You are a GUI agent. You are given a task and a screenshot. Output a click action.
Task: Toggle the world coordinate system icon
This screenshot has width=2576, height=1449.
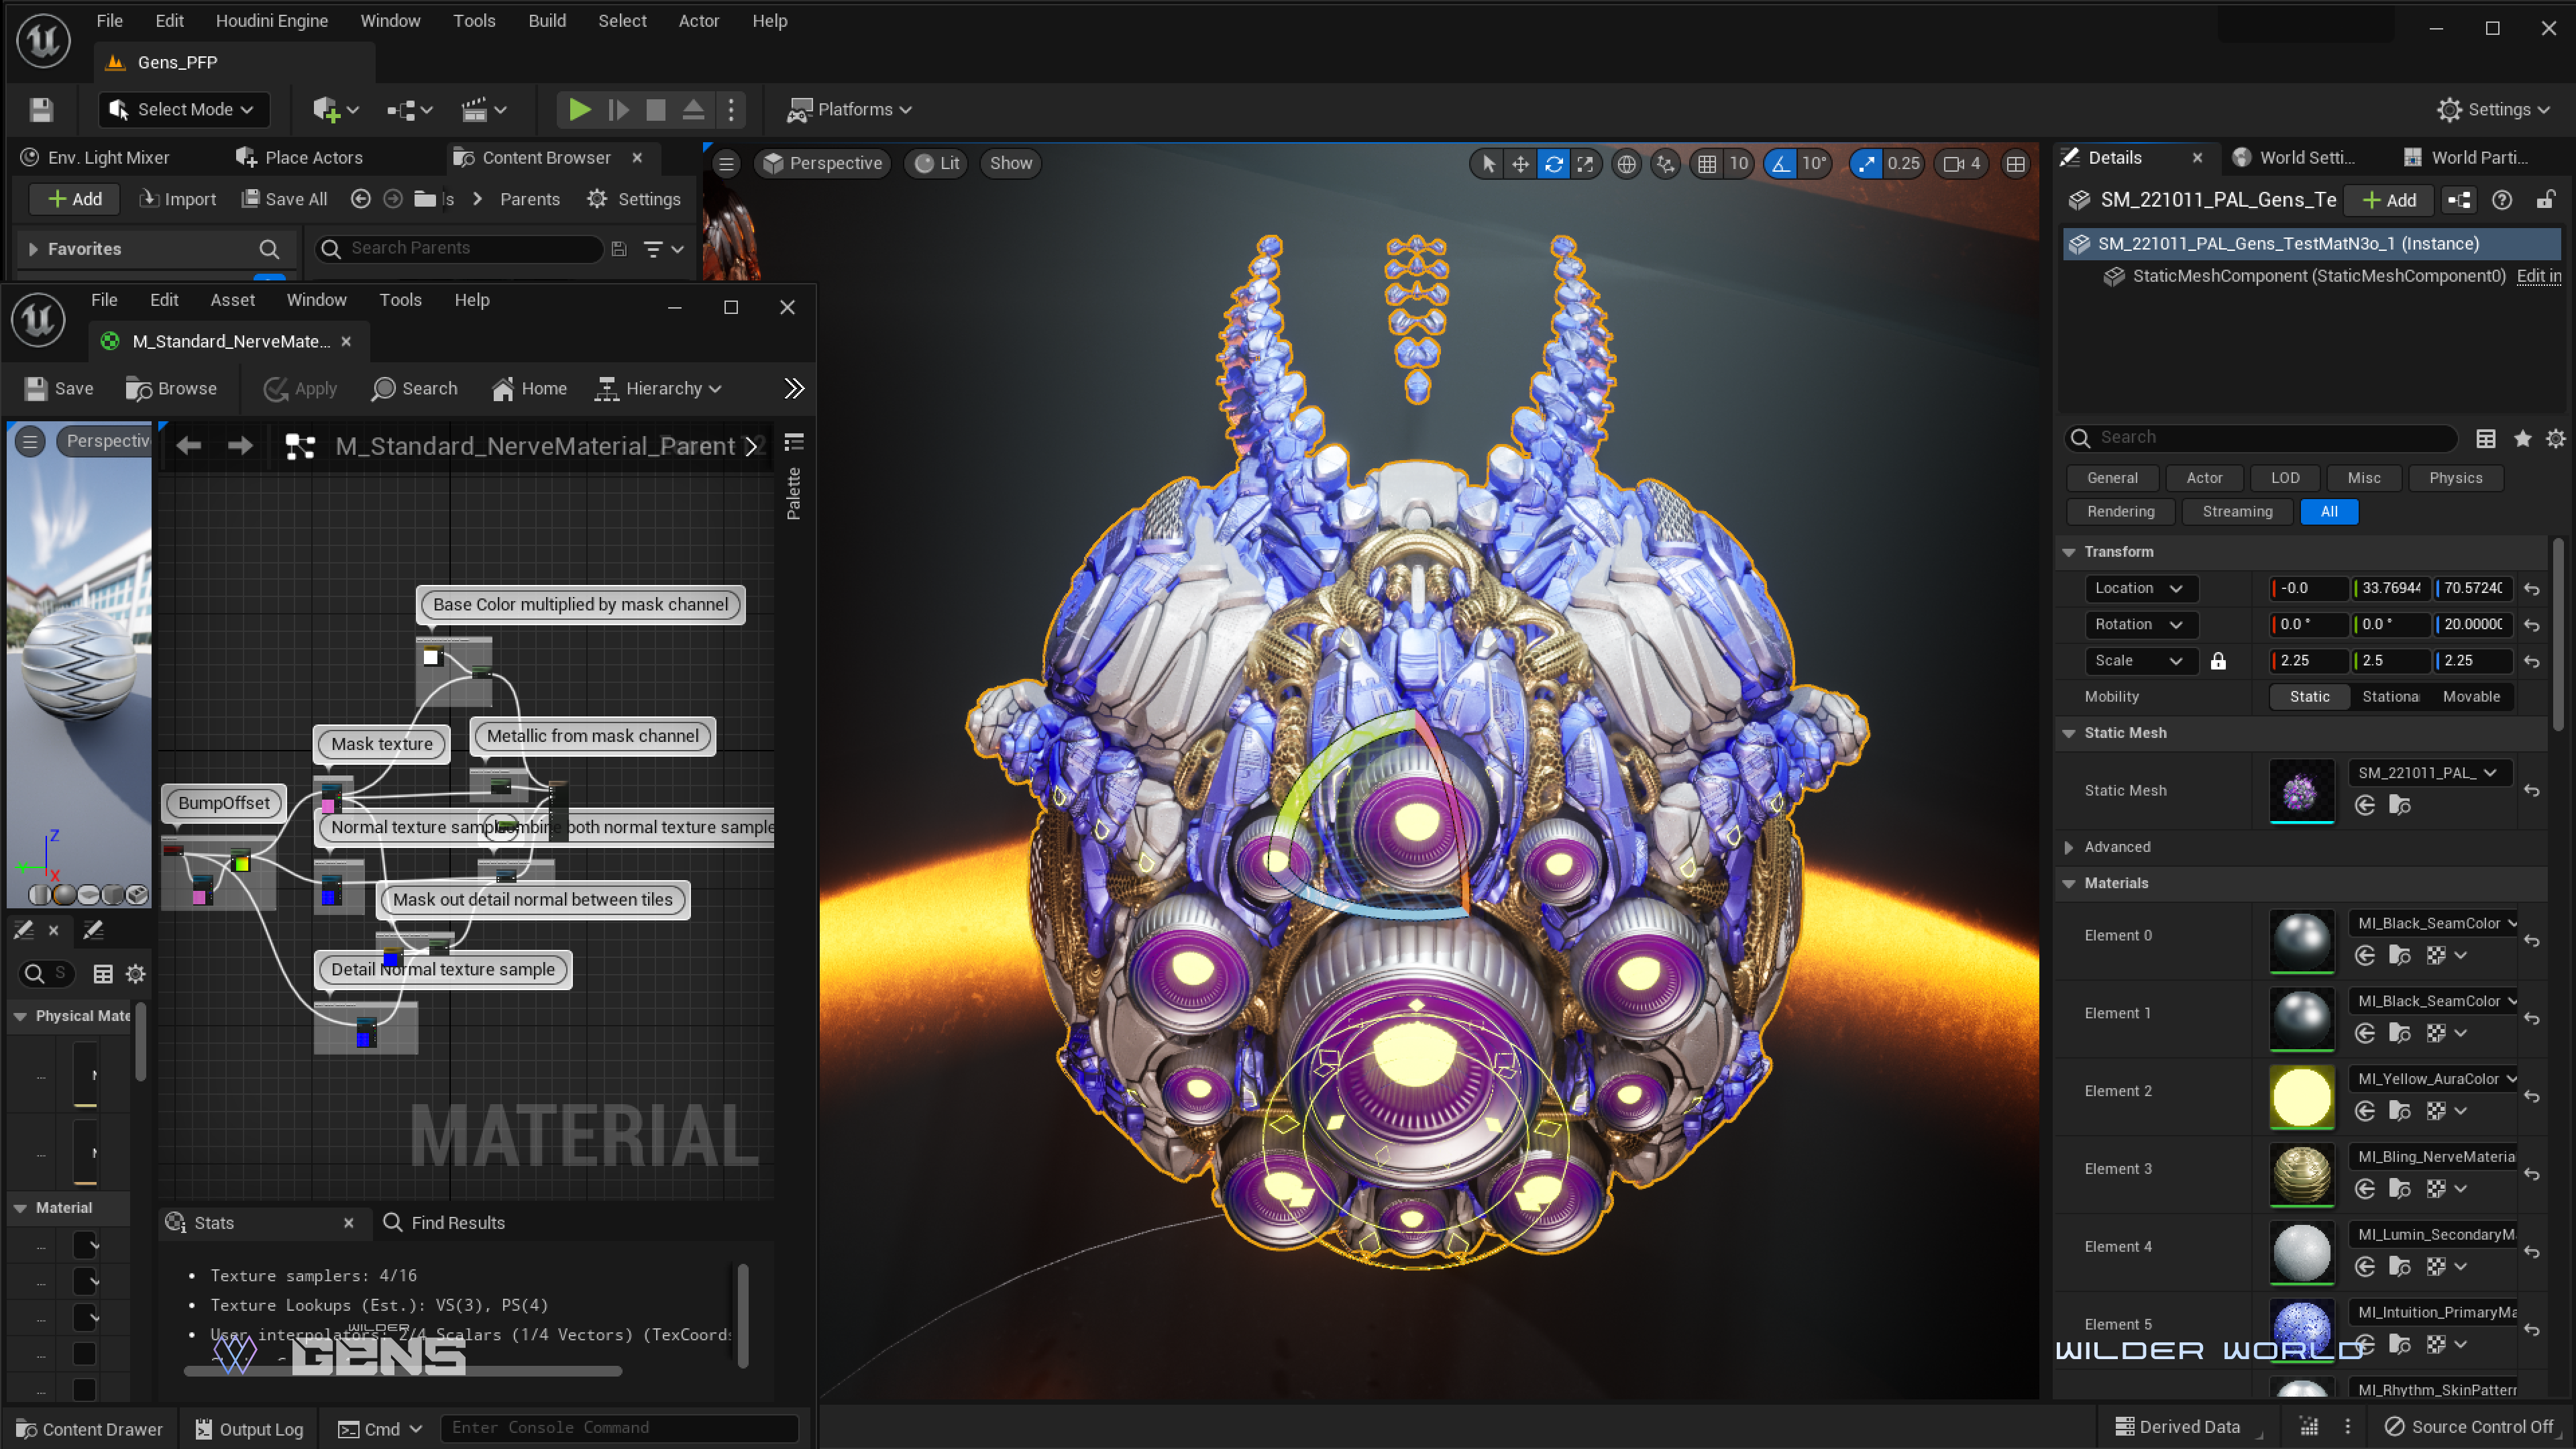tap(1627, 164)
